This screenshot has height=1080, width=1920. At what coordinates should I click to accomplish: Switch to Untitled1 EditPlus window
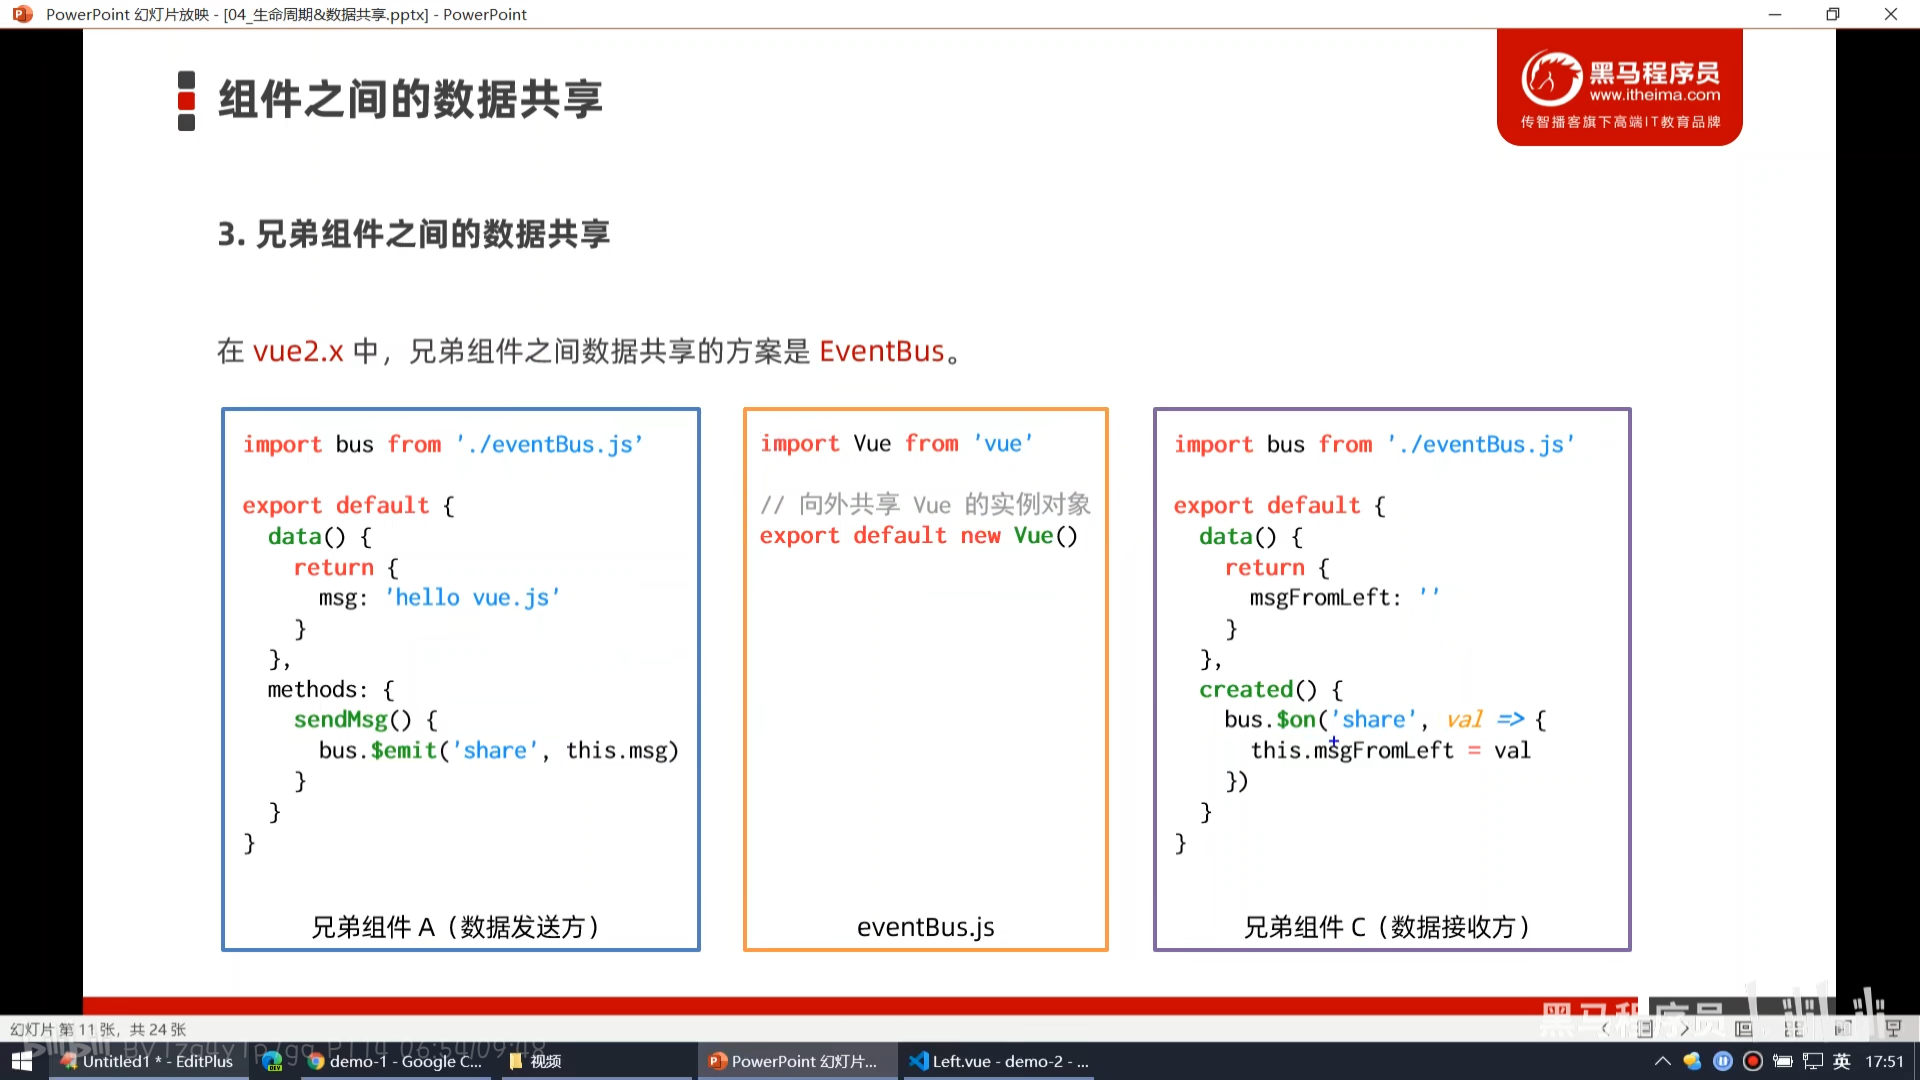pos(148,1061)
